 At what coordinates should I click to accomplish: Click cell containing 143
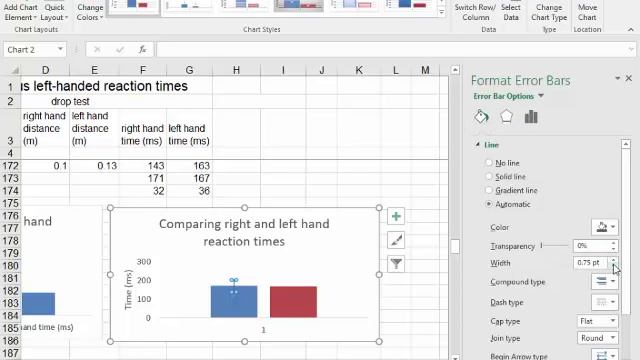tap(142, 166)
